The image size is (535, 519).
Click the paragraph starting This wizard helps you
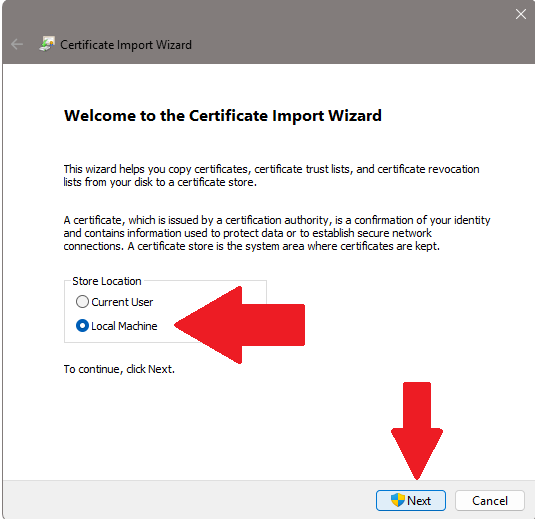271,175
